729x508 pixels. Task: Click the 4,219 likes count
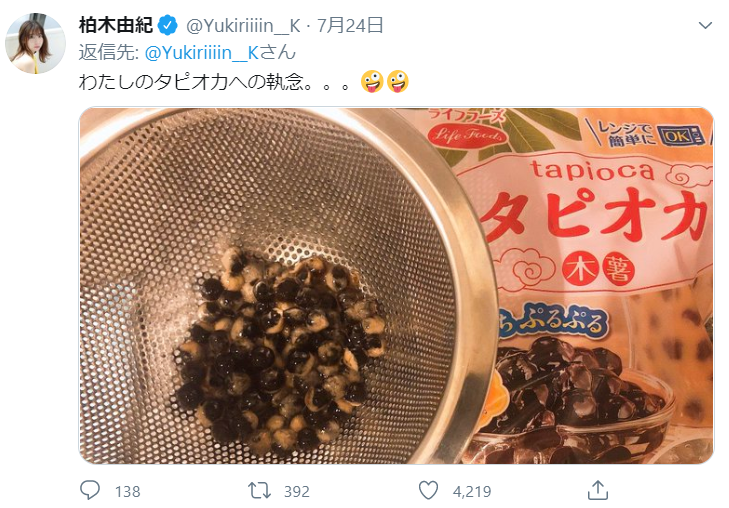[x=472, y=492]
